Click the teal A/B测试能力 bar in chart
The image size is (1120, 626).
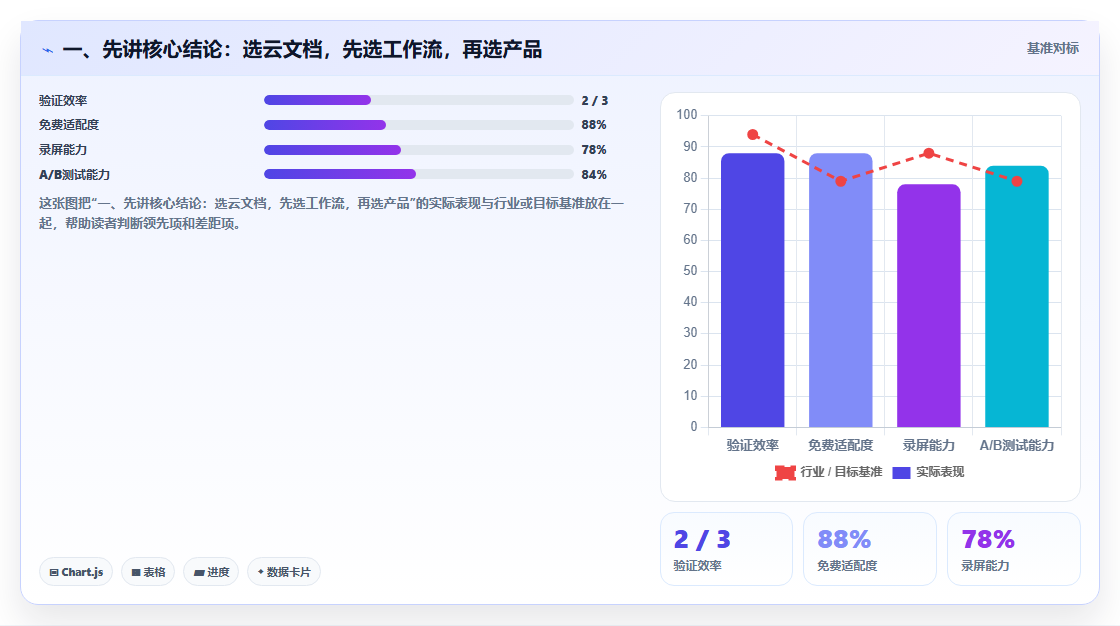(x=1016, y=297)
